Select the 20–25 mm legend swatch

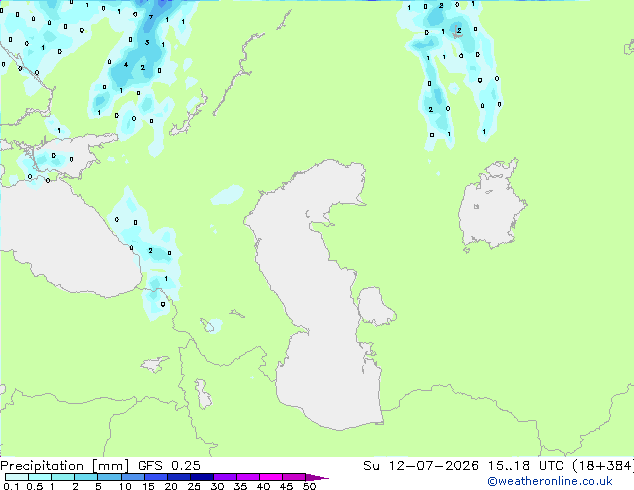(x=179, y=477)
